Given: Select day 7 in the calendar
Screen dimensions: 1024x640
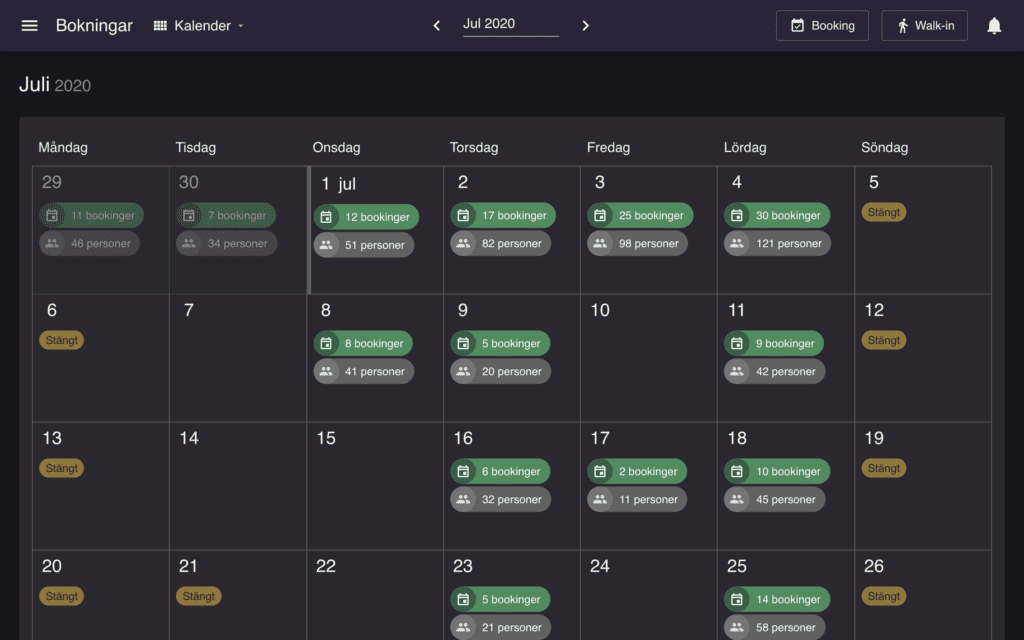Looking at the screenshot, I should coord(189,310).
